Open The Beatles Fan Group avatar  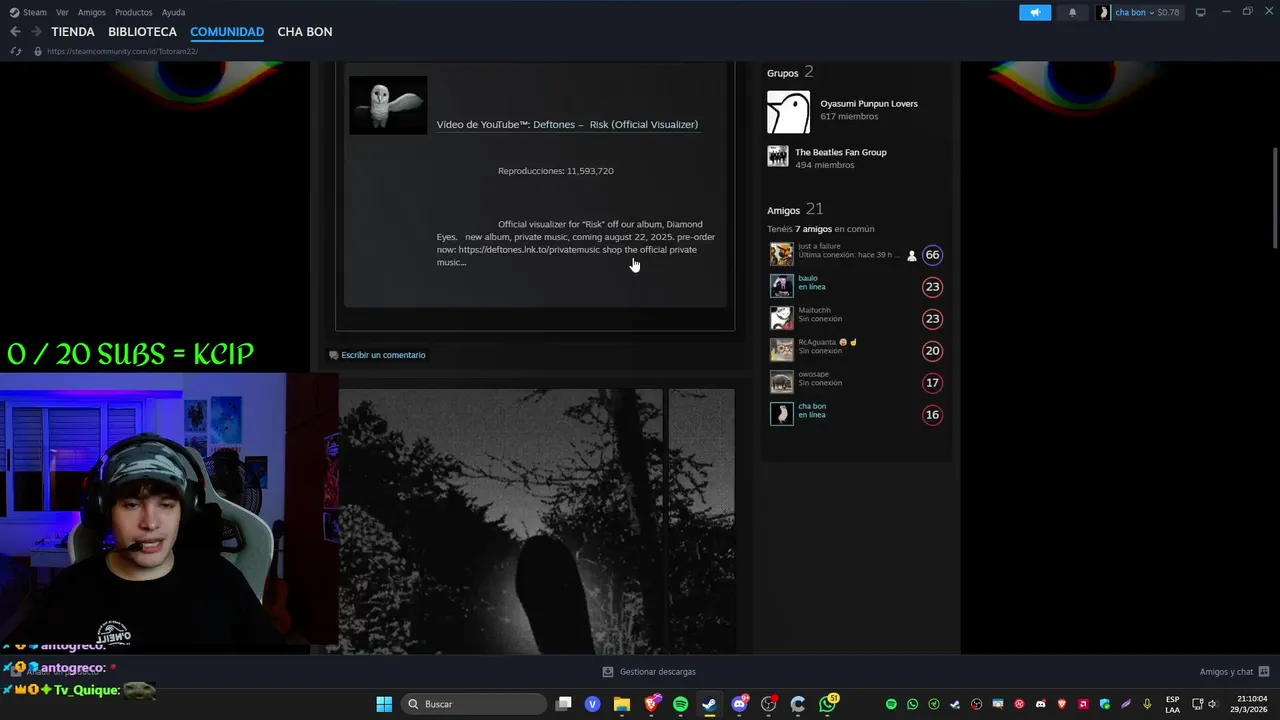click(778, 156)
